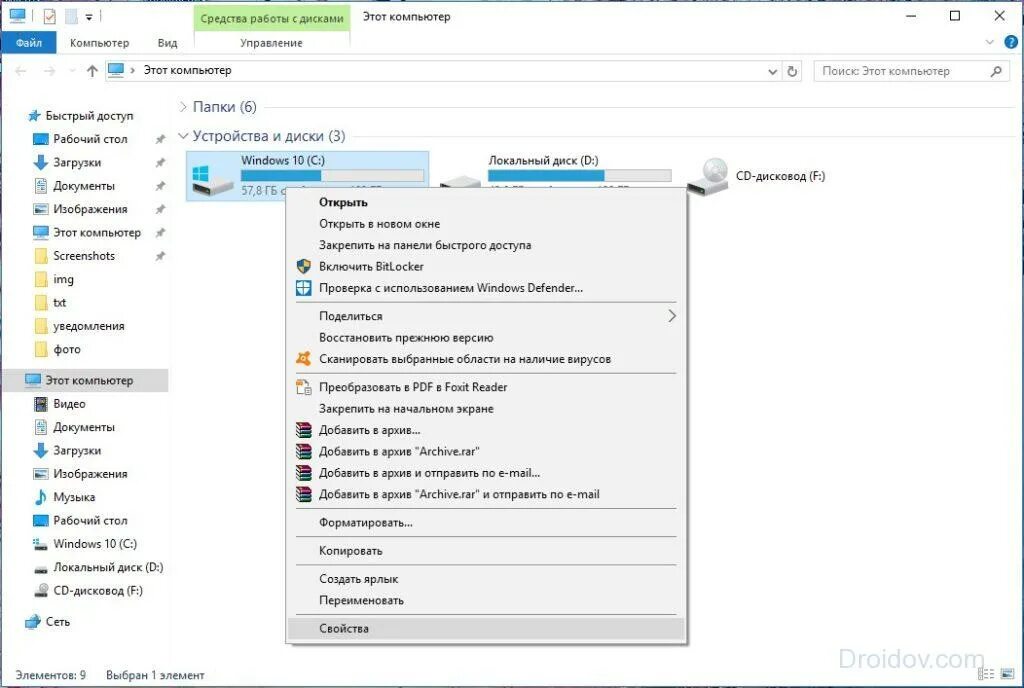Screen dimensions: 1024x688
Task: Select Закрепить на панели быстрого доступа
Action: 486,245
